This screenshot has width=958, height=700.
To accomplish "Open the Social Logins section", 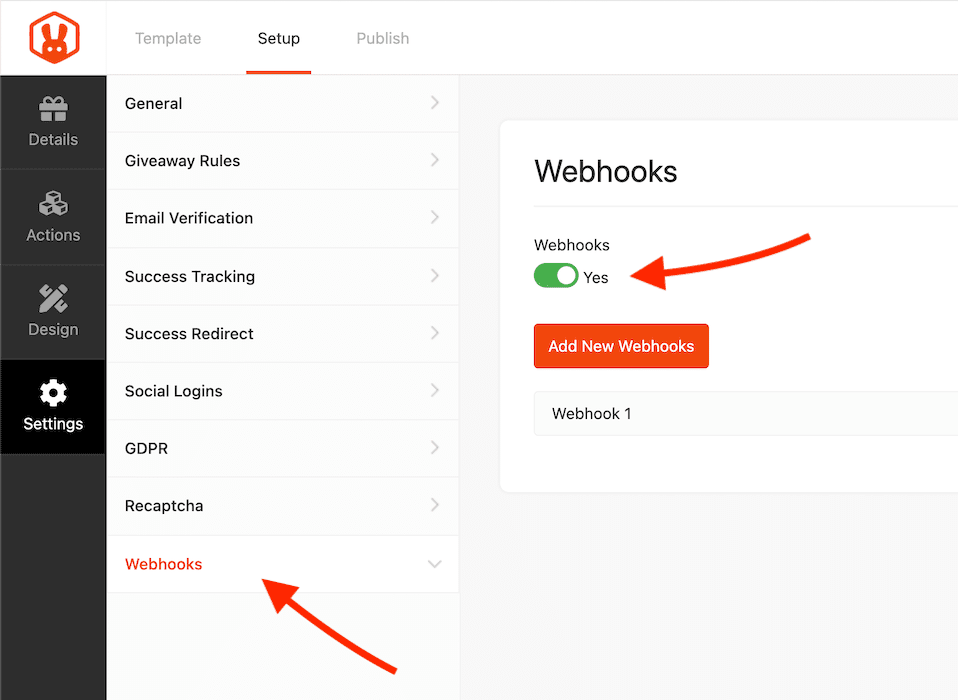I will pos(283,391).
